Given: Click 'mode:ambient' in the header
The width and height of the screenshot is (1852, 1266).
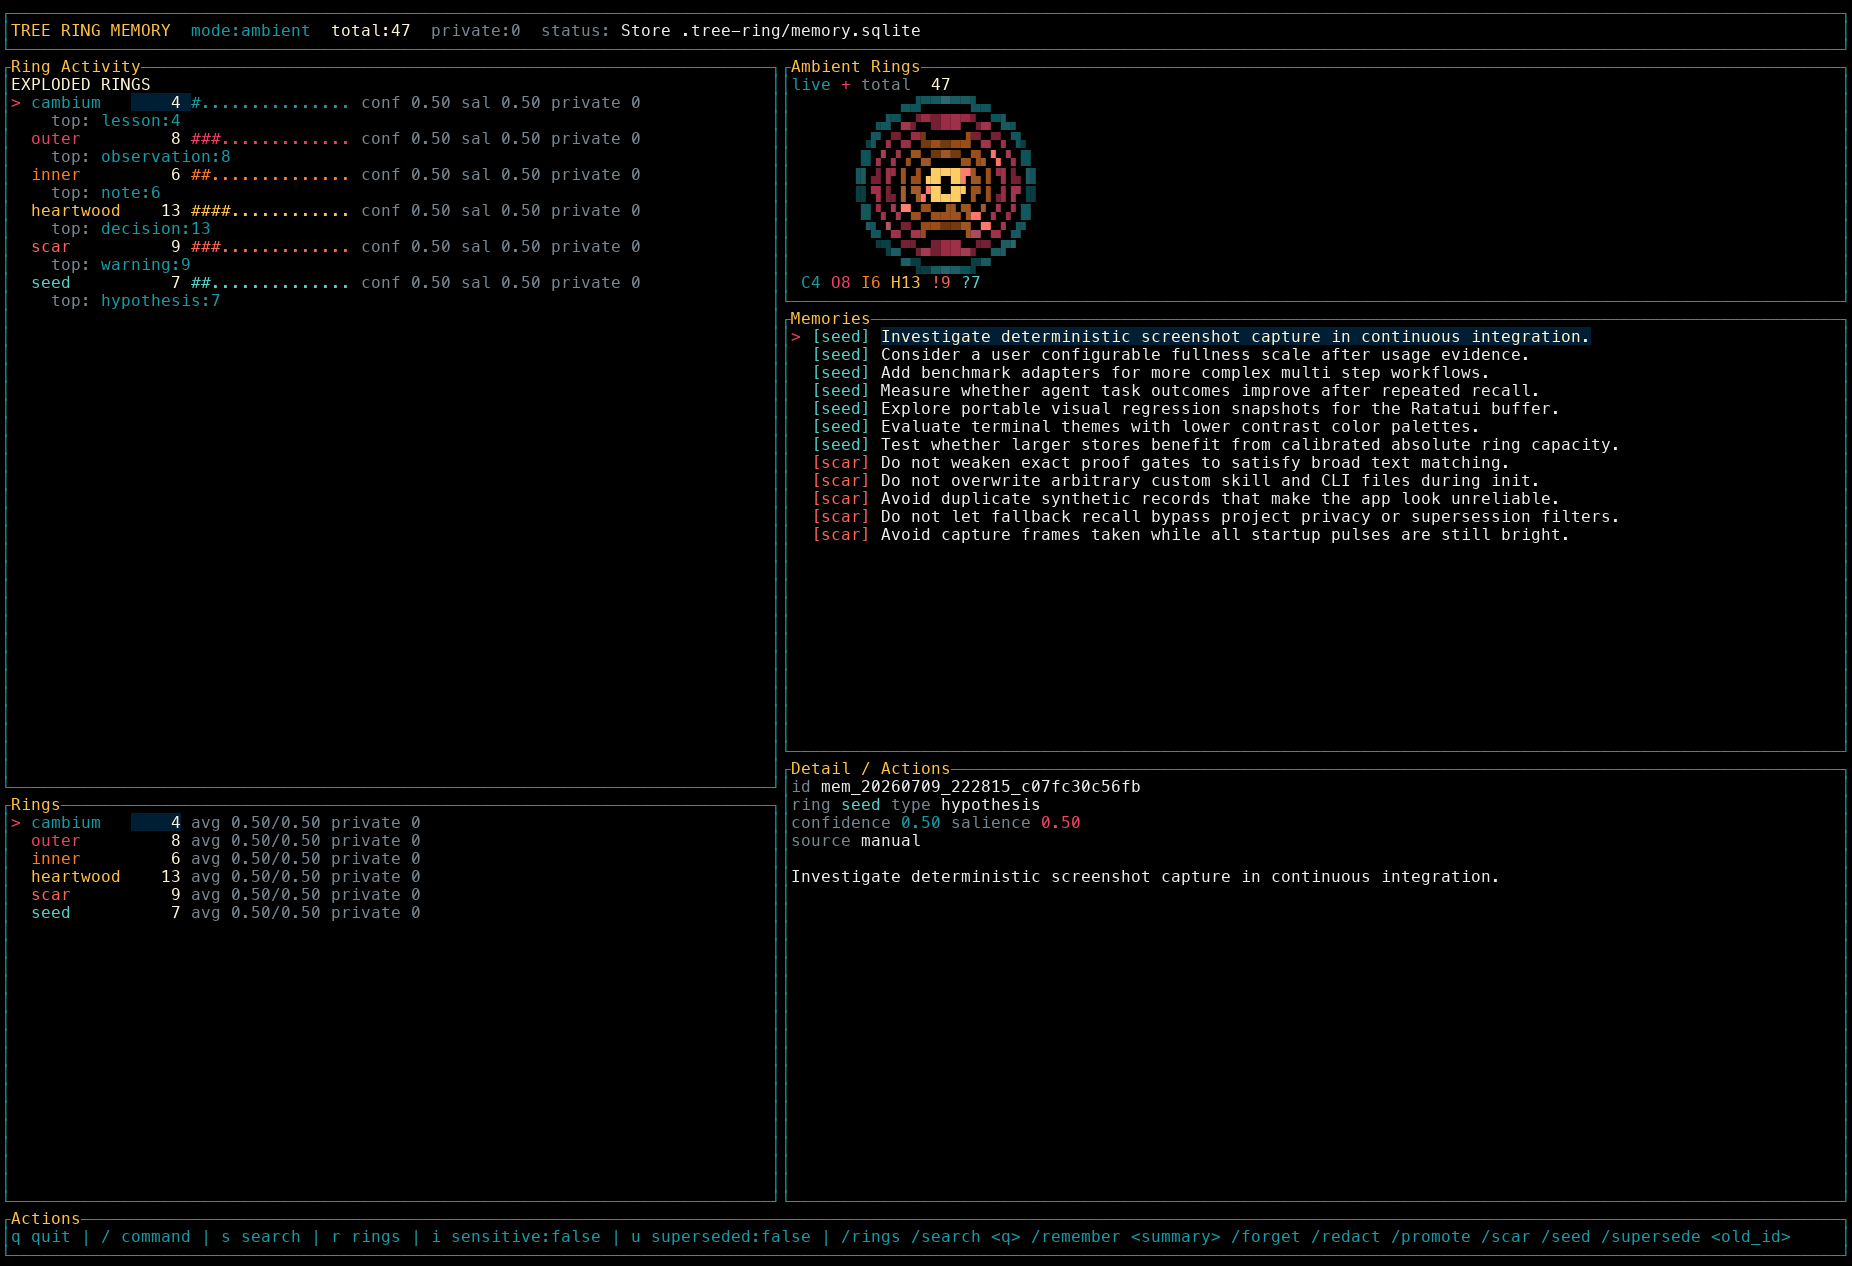Looking at the screenshot, I should click(x=251, y=31).
